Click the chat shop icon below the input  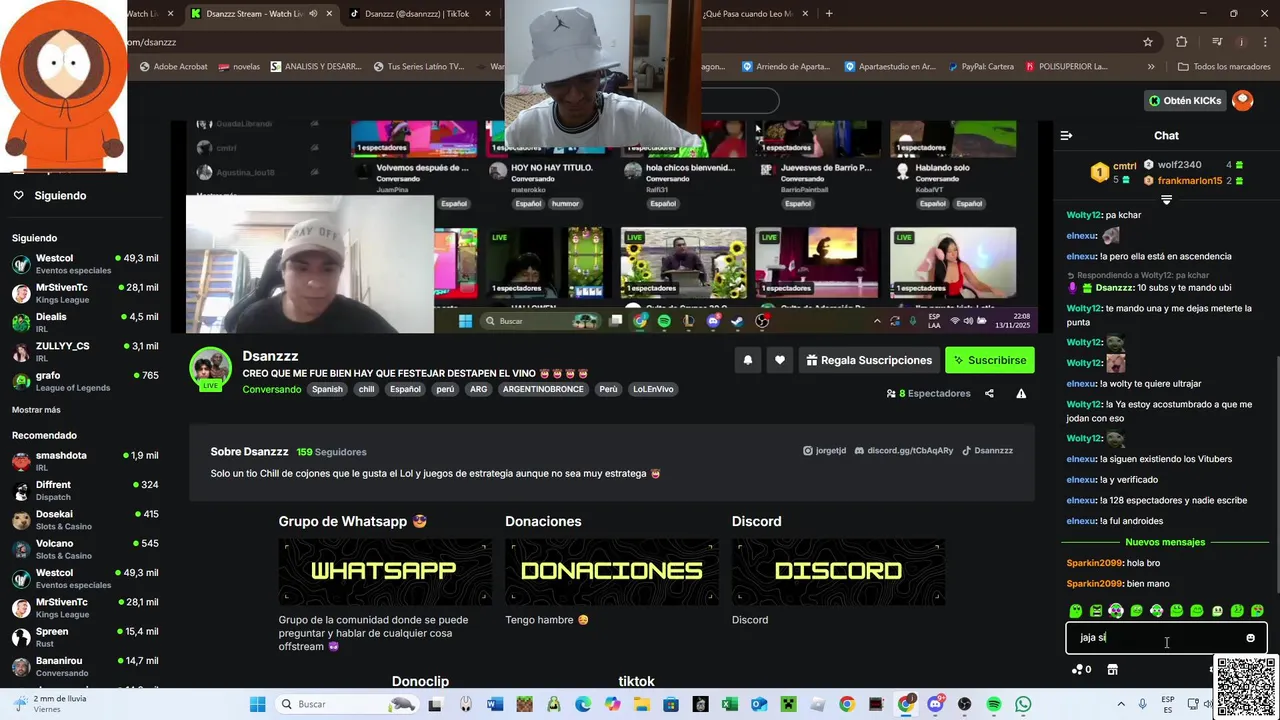click(1112, 669)
